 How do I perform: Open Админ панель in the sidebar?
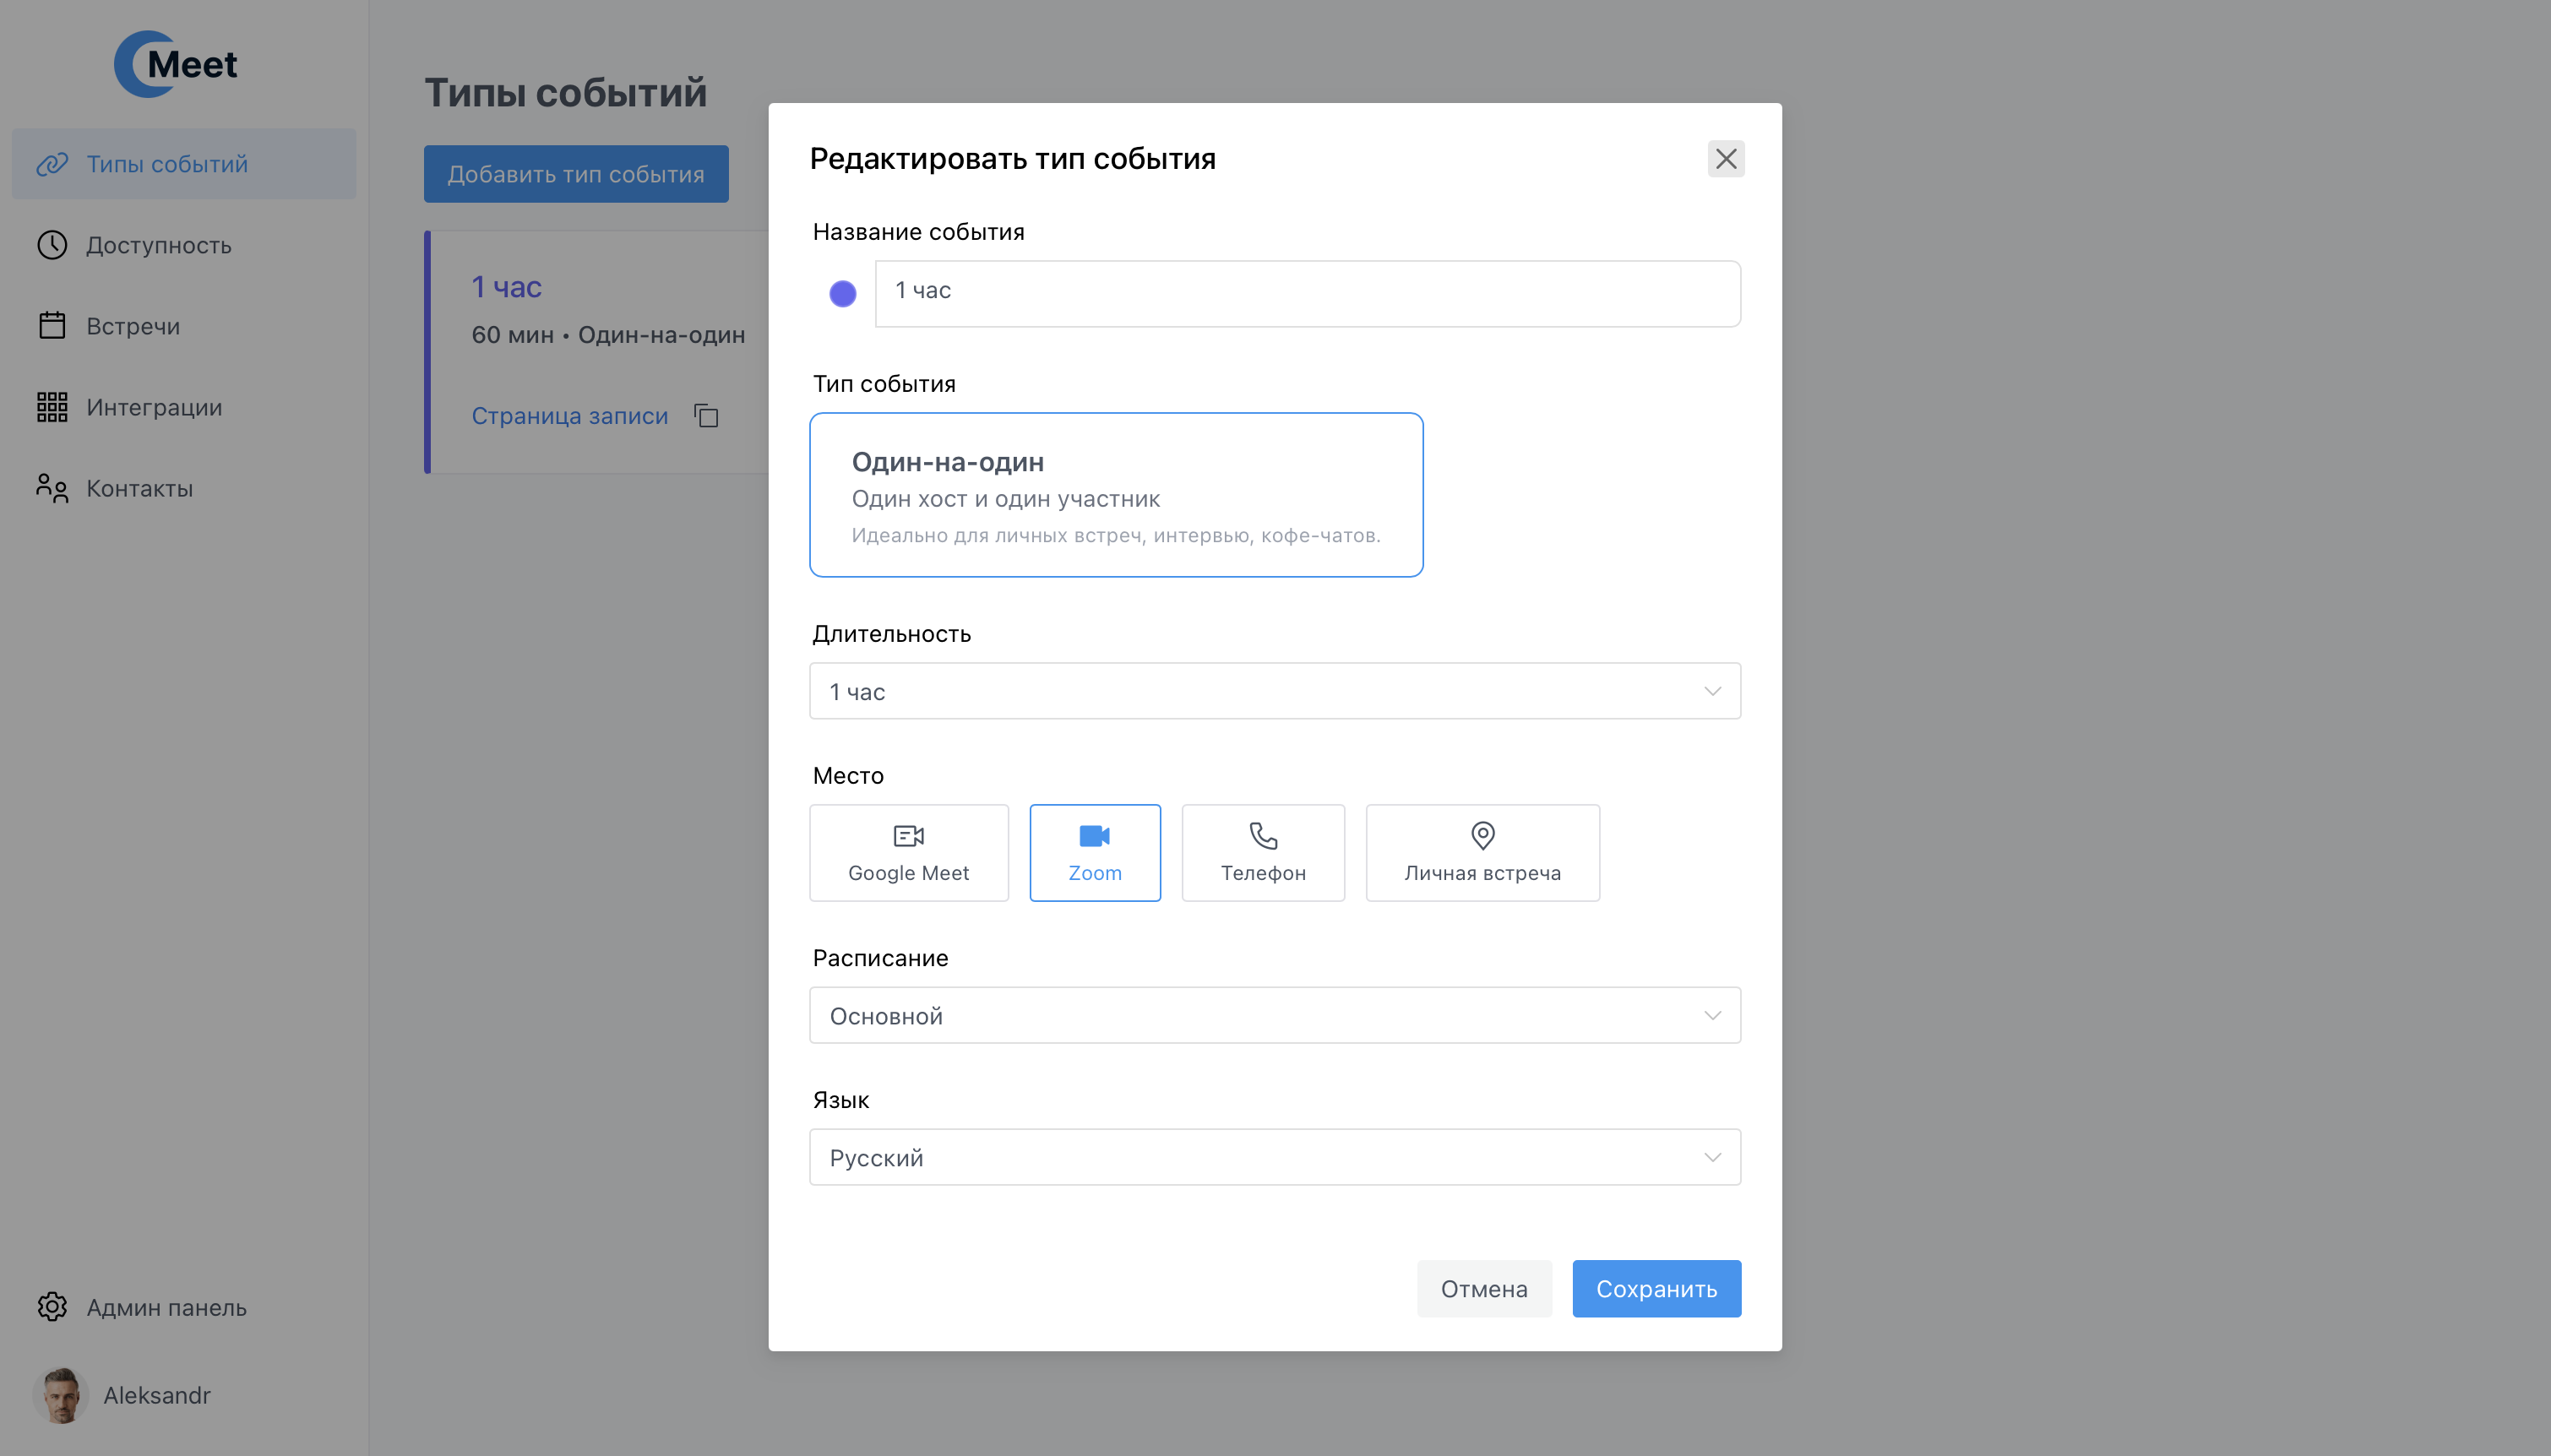pos(184,1307)
